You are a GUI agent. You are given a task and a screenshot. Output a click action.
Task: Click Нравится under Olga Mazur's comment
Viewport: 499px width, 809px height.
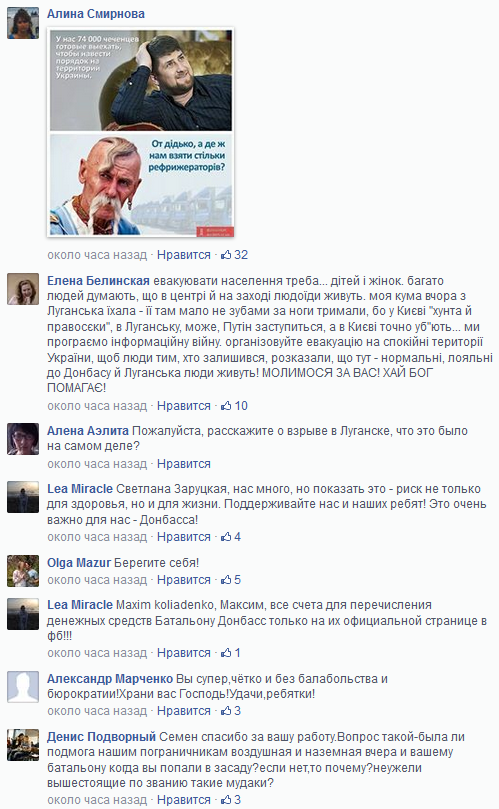(184, 579)
